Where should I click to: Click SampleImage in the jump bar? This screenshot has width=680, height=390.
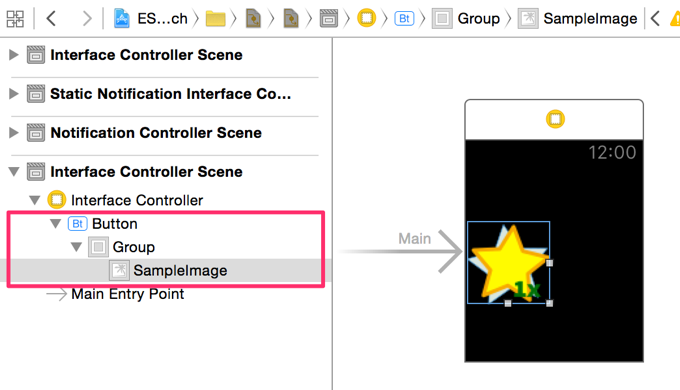click(590, 19)
